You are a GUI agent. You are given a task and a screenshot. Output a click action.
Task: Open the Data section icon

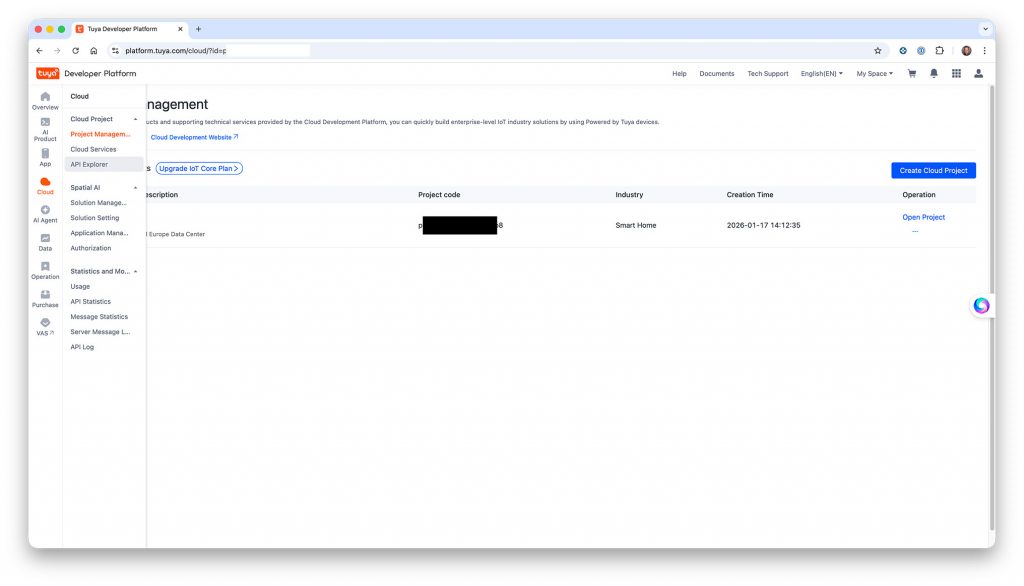click(x=45, y=241)
